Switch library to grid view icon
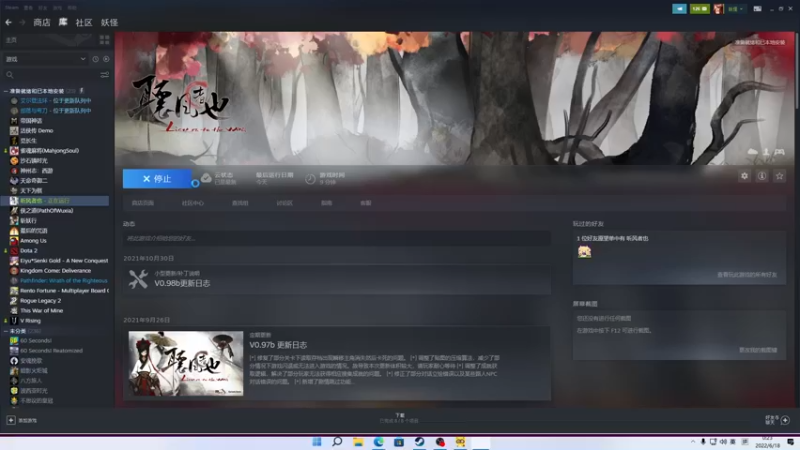Screen dimensions: 800x450 (x=105, y=40)
